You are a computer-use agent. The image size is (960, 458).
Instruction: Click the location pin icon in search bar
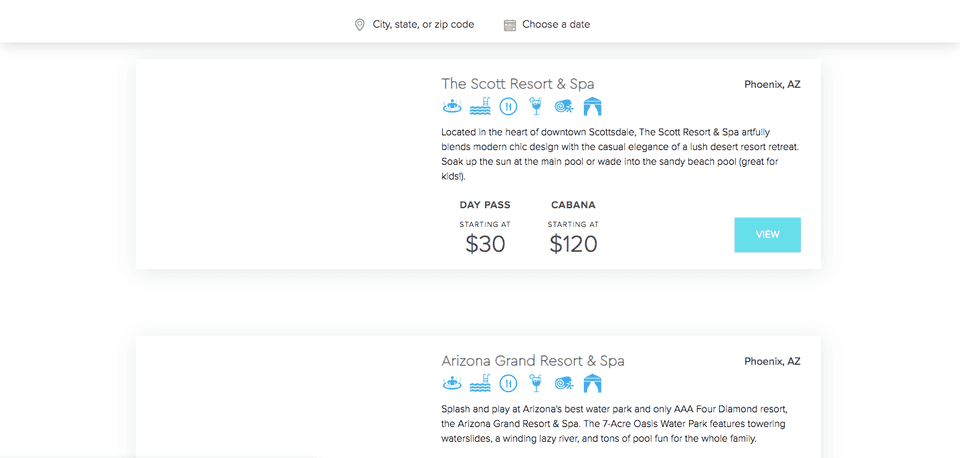point(359,25)
